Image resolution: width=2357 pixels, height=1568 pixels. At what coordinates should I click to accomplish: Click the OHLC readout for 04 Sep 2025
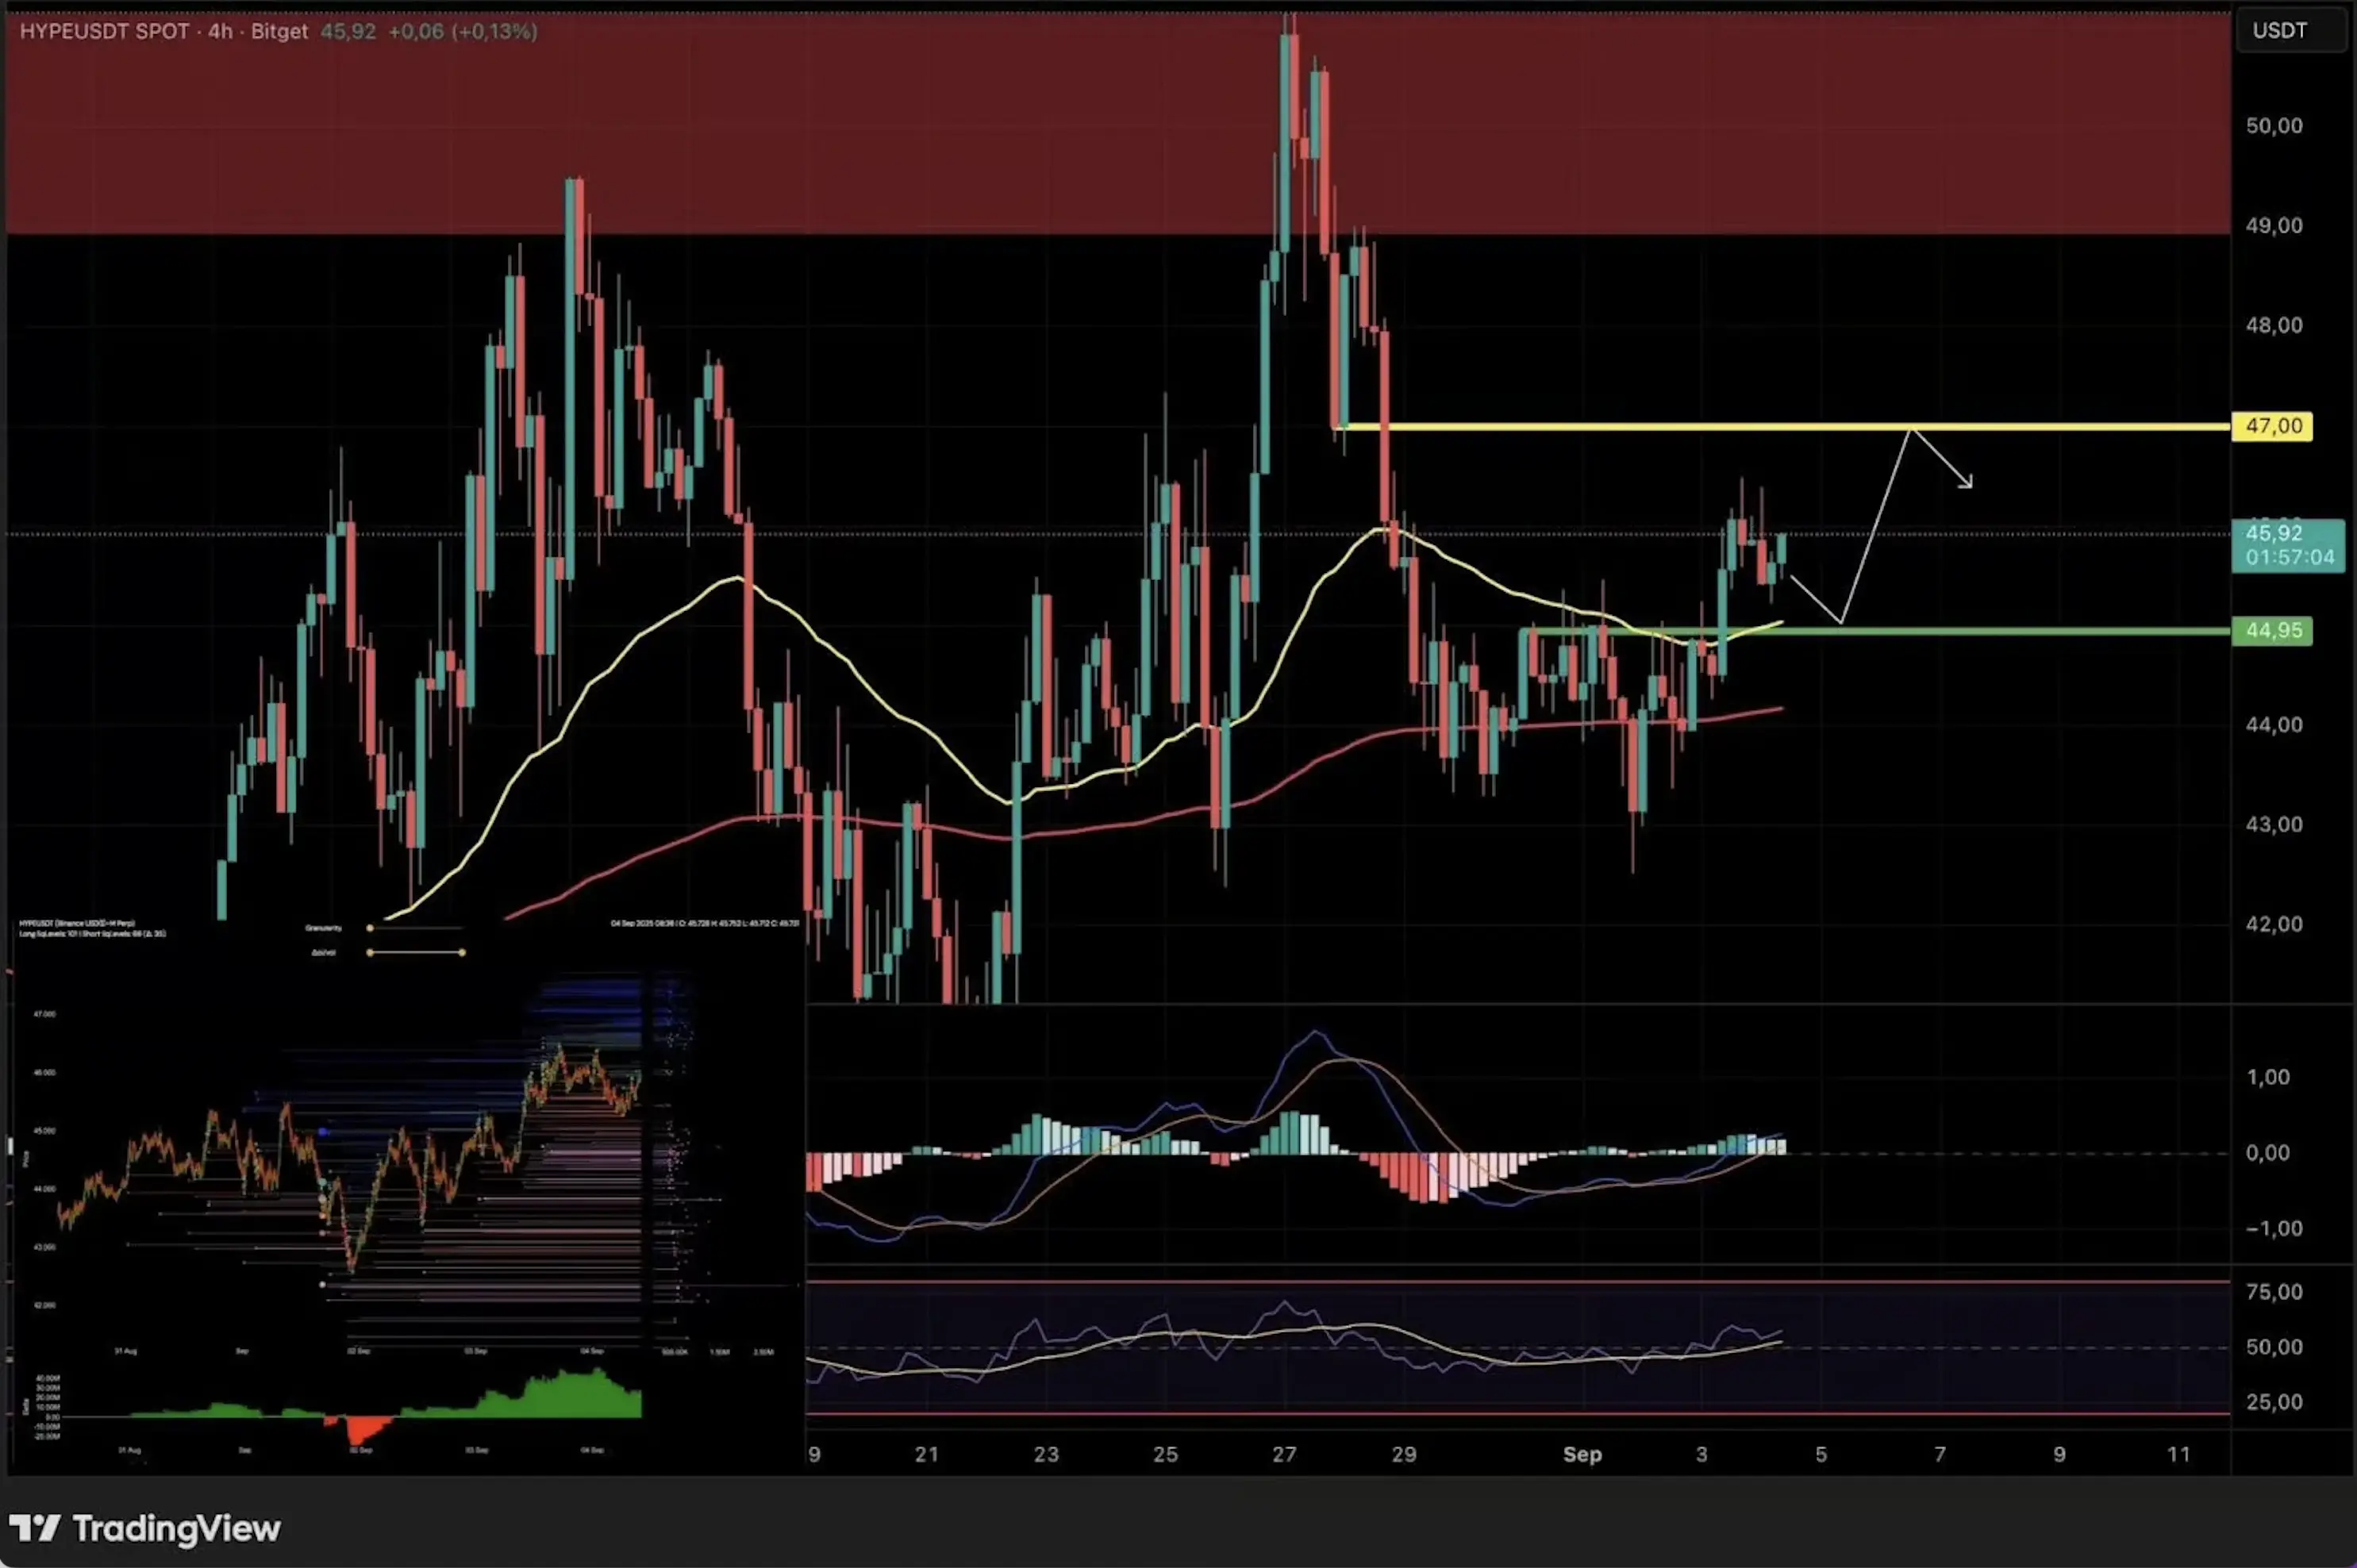click(705, 922)
